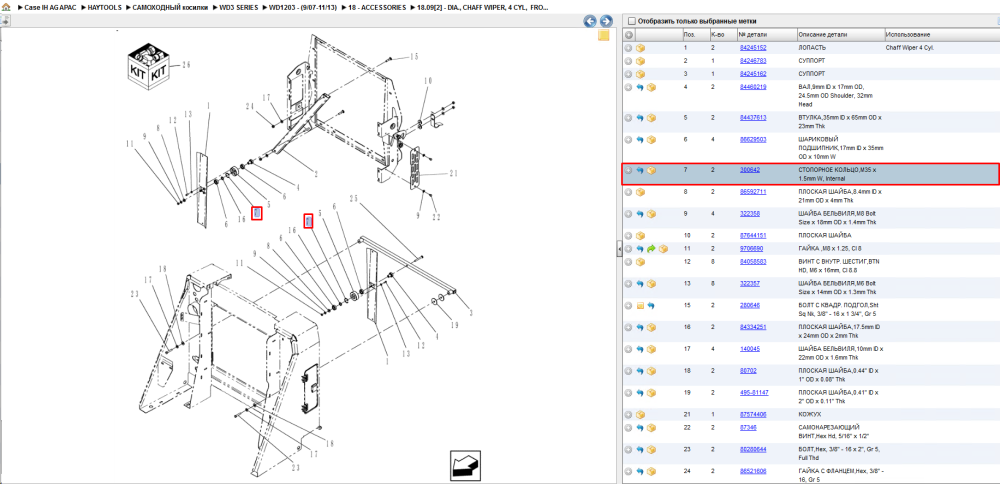
Task: Open part number link 84468219
Action: click(753, 87)
